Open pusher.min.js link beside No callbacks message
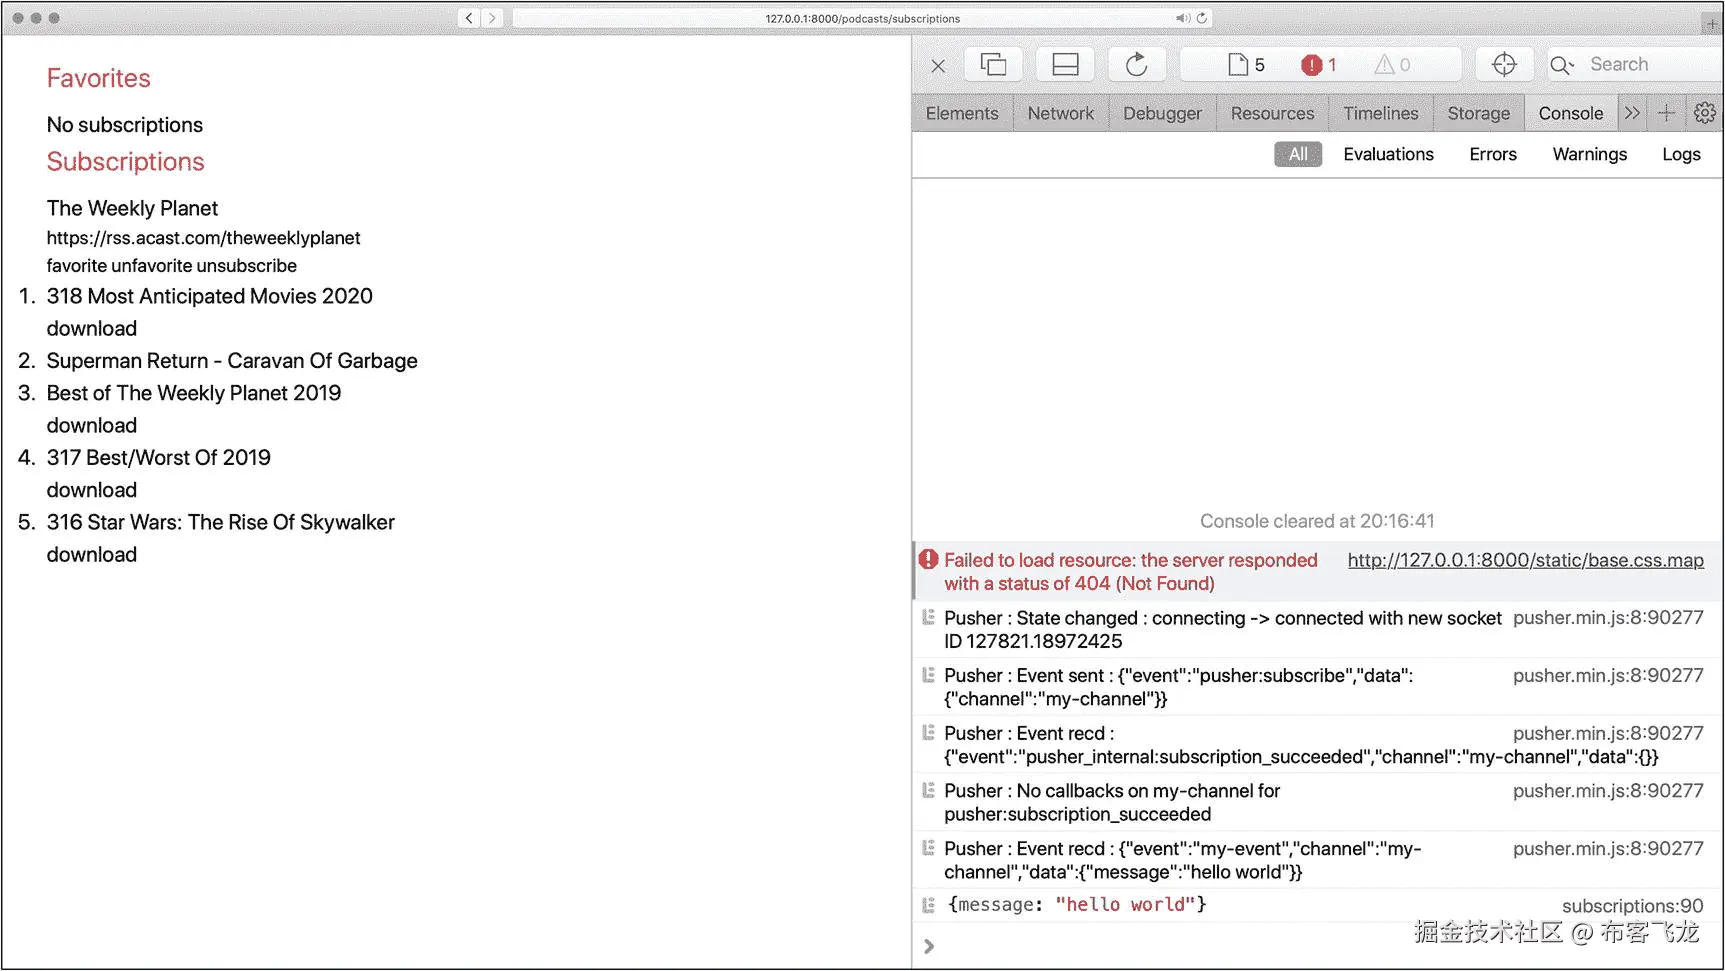 (1608, 790)
